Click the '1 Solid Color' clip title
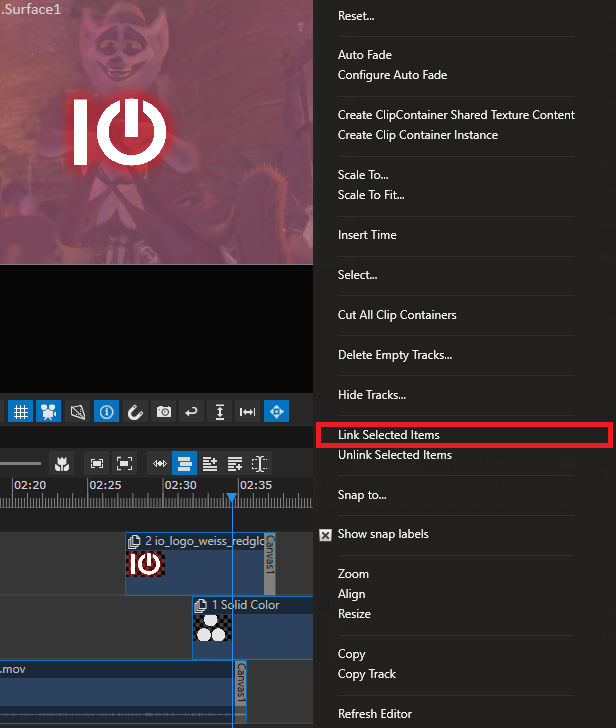This screenshot has height=728, width=616. tap(246, 605)
